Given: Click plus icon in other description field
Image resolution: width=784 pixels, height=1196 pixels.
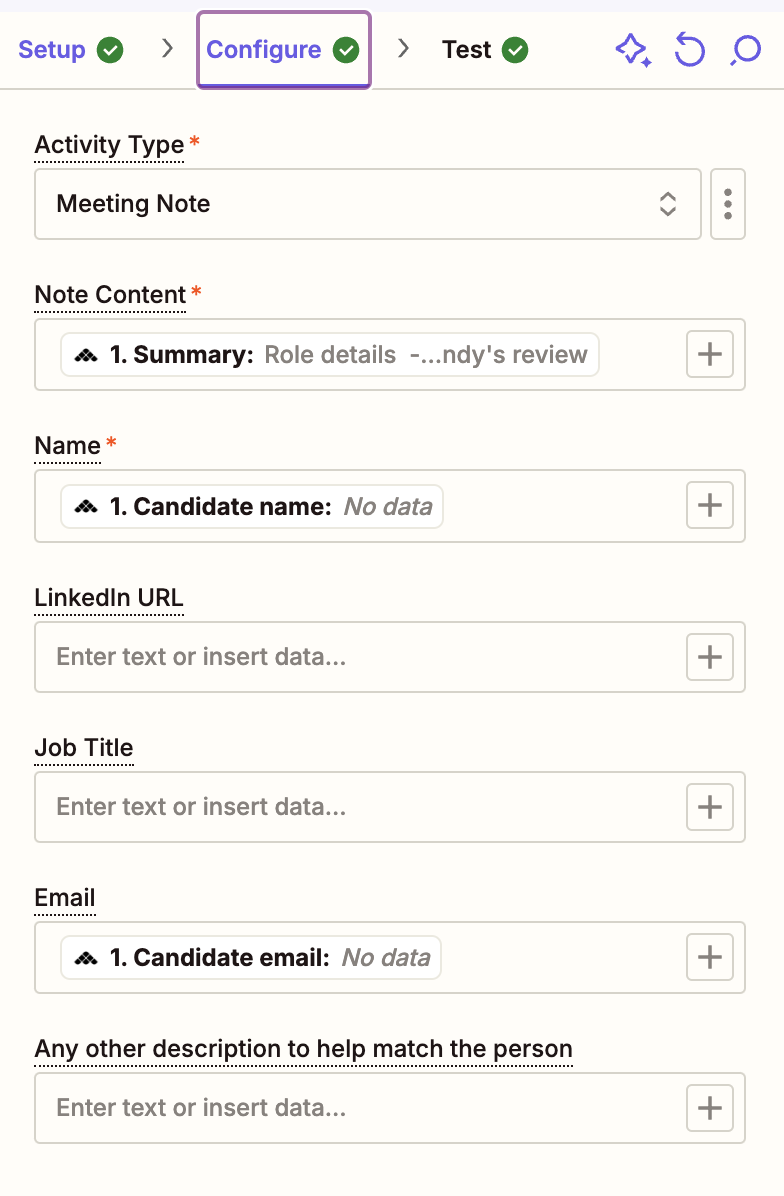Looking at the screenshot, I should 709,1108.
